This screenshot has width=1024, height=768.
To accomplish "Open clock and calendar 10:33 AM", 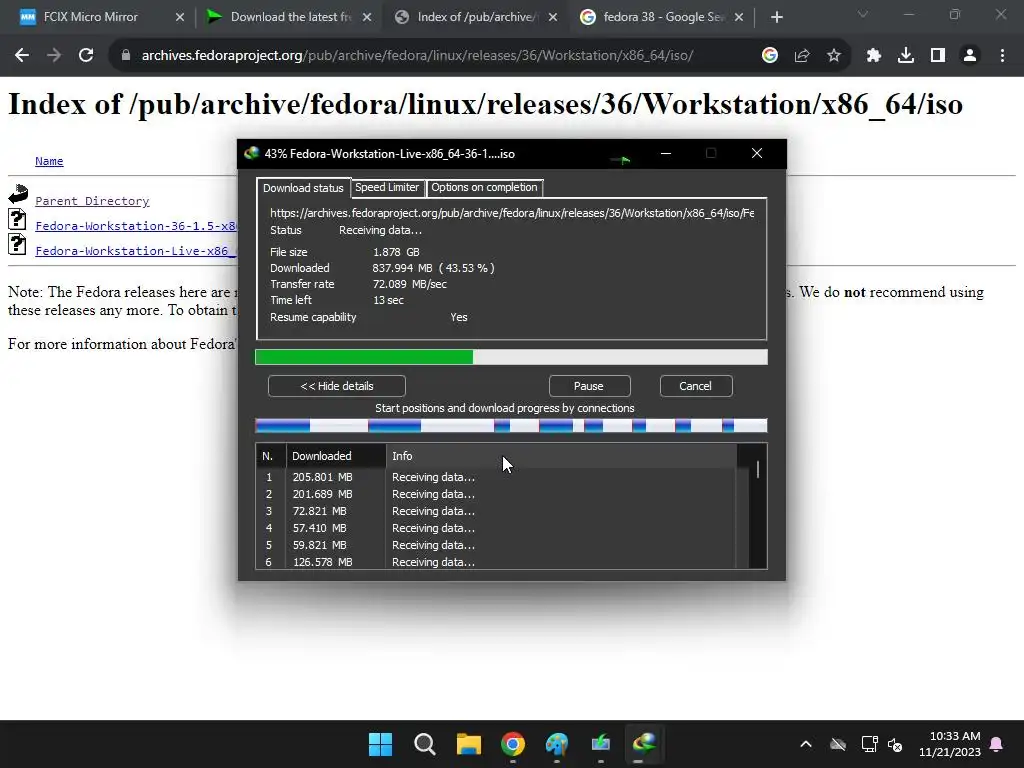I will click(x=950, y=744).
